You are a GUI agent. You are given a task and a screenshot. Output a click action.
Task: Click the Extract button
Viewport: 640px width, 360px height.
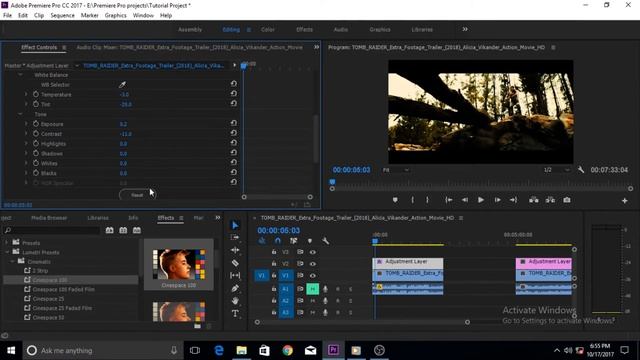point(550,200)
